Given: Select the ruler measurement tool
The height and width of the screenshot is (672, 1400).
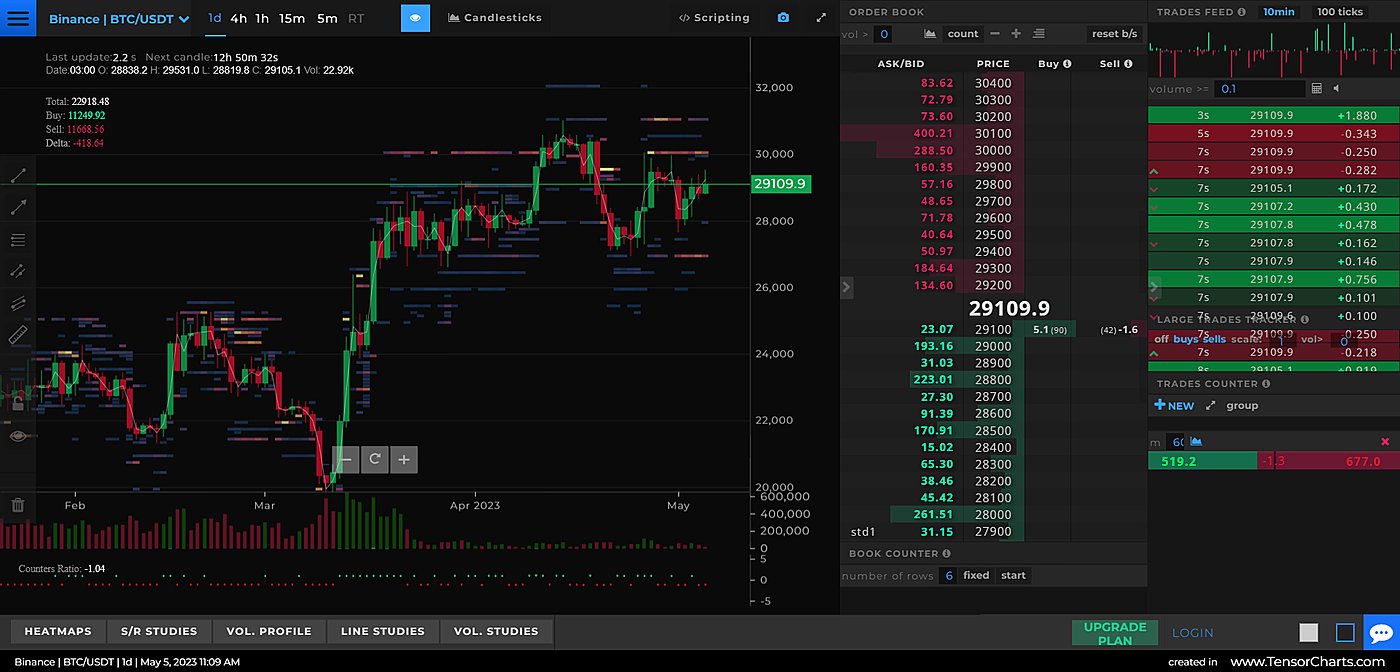Looking at the screenshot, I should (18, 335).
